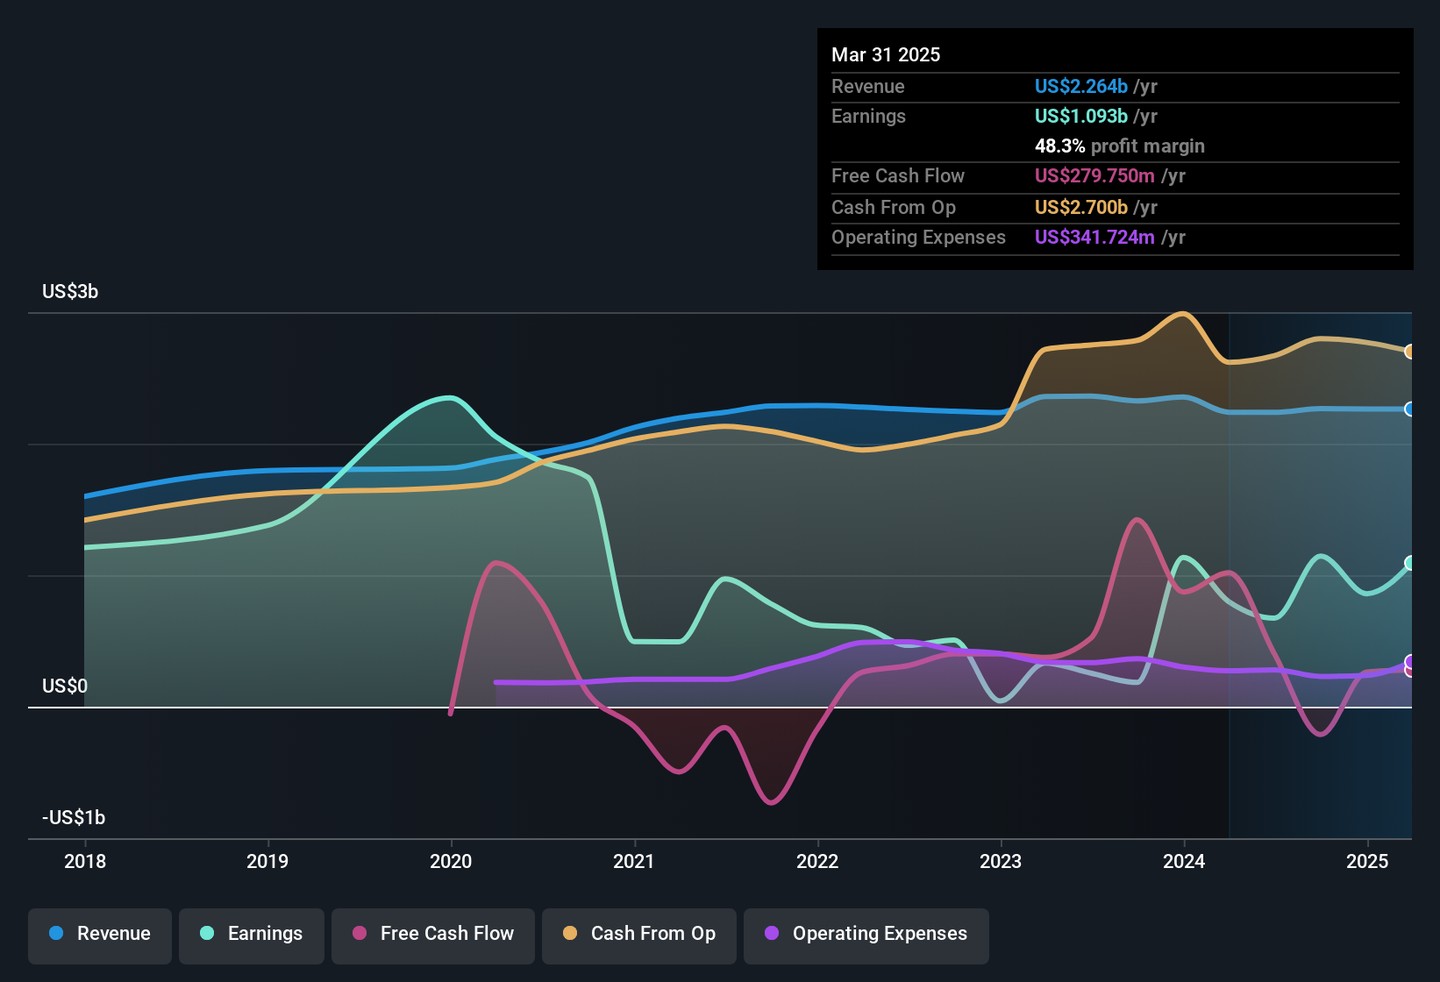This screenshot has width=1440, height=982.
Task: Click the purple Operating Expenses endpoint marker
Action: [x=1409, y=661]
